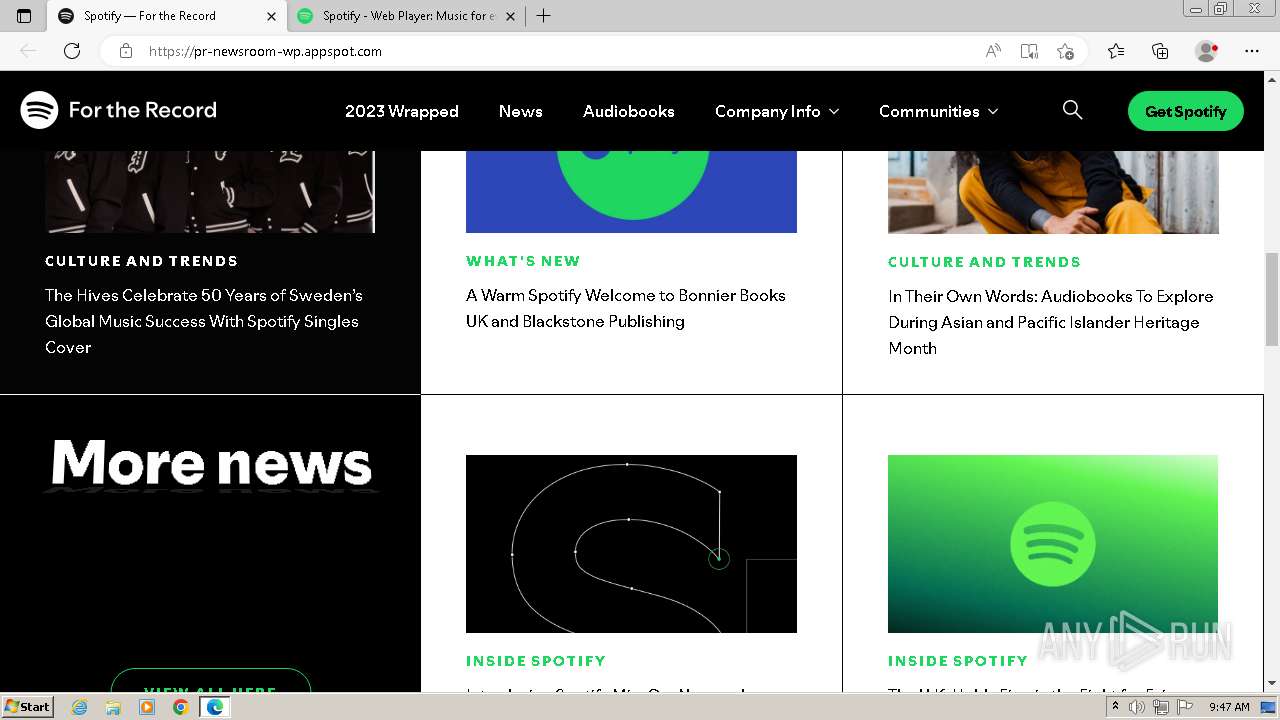Click the View All Here button
The width and height of the screenshot is (1280, 720).
pos(210,682)
